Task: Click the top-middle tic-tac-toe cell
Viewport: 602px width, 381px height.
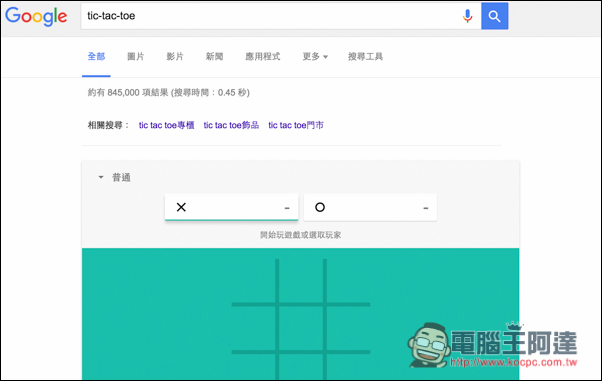Action: pos(301,280)
